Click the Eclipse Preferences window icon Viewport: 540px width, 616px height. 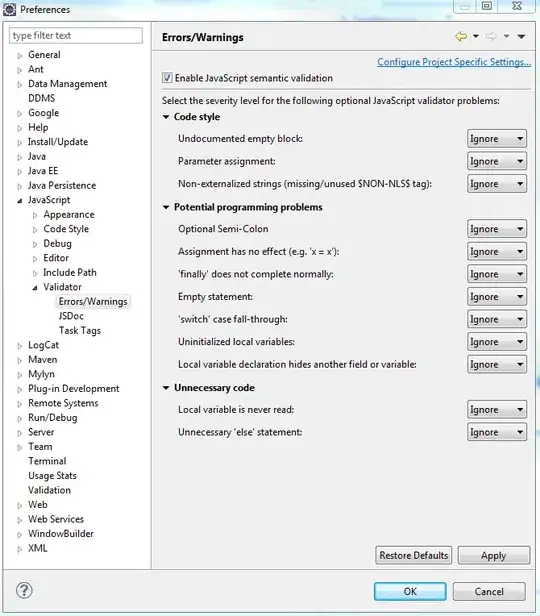9,9
